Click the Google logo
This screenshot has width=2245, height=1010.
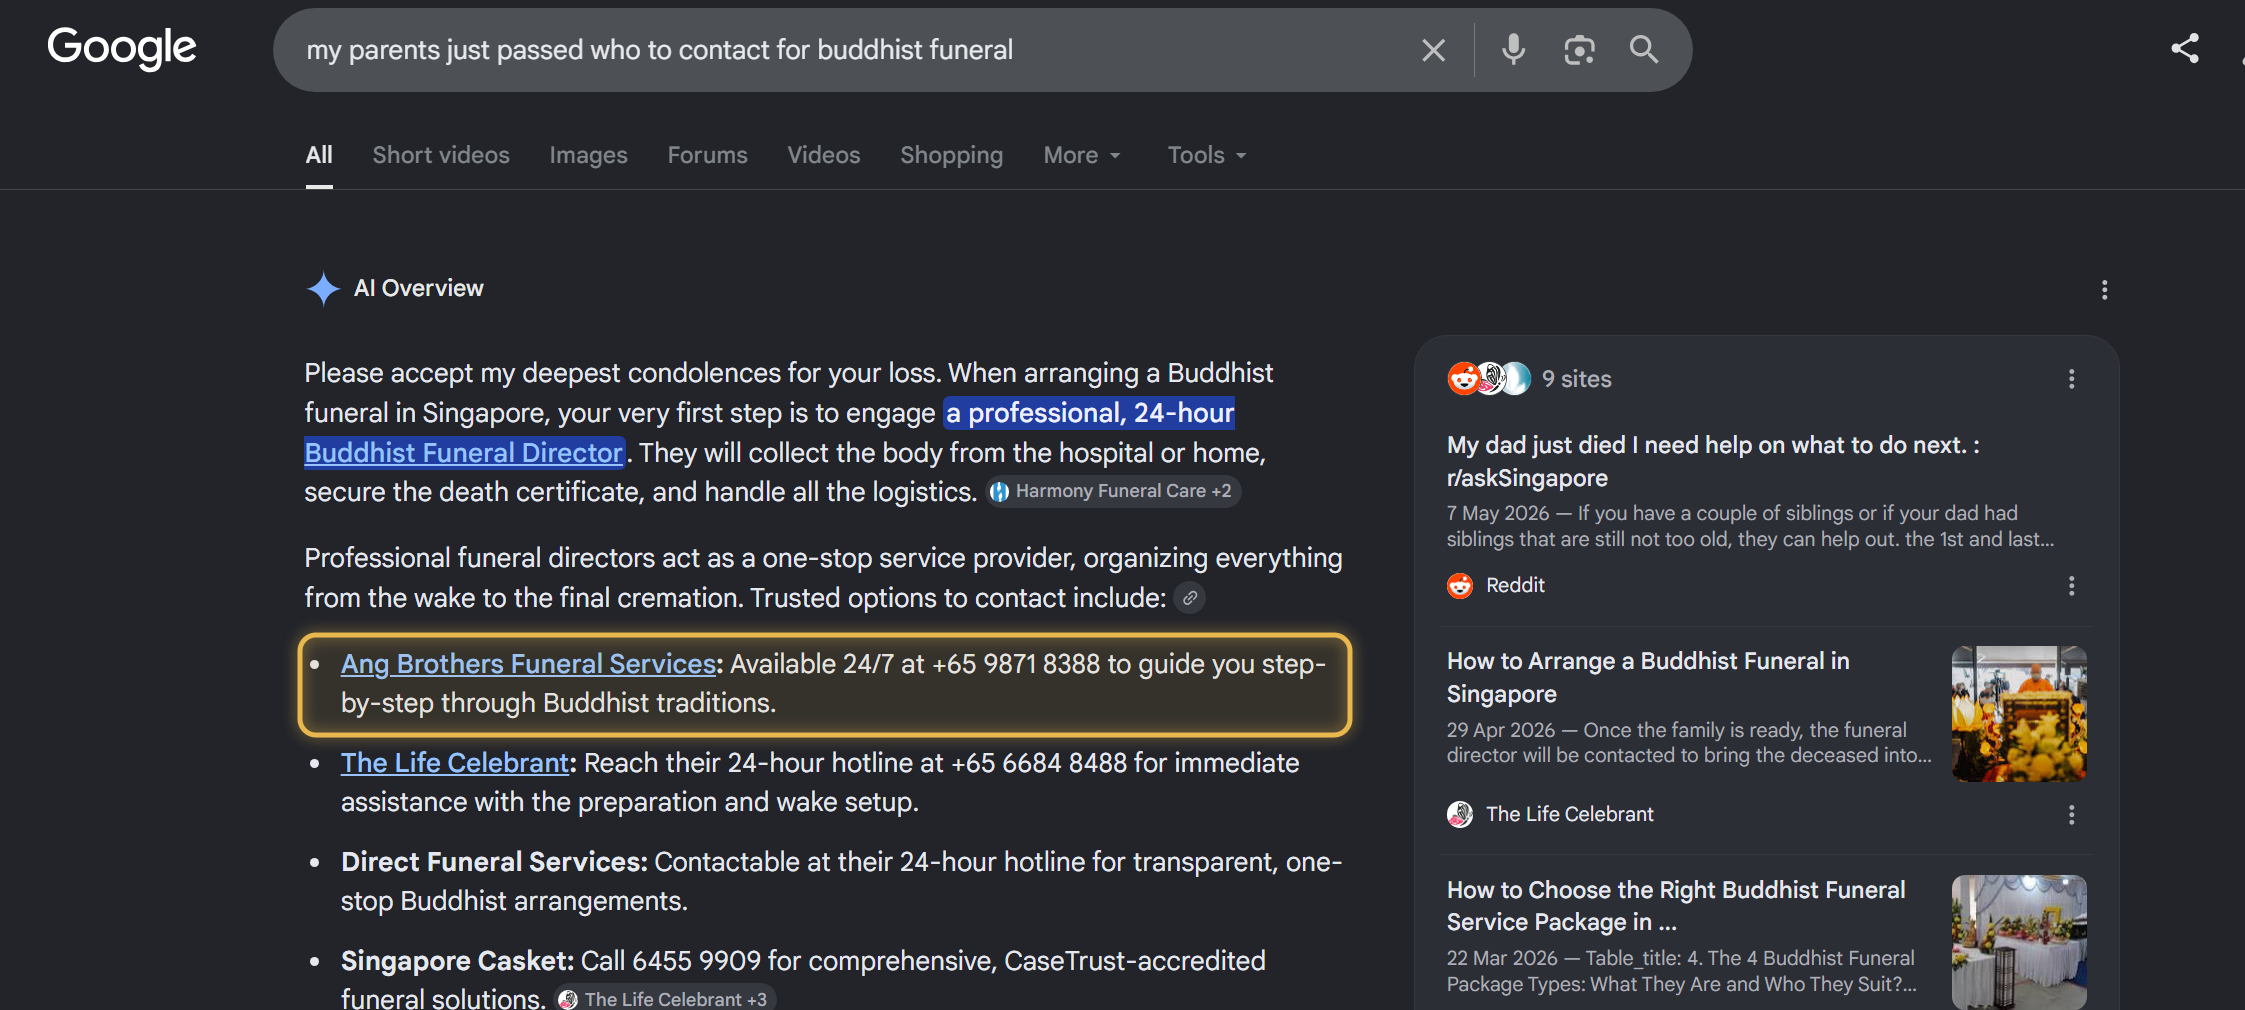pos(122,48)
